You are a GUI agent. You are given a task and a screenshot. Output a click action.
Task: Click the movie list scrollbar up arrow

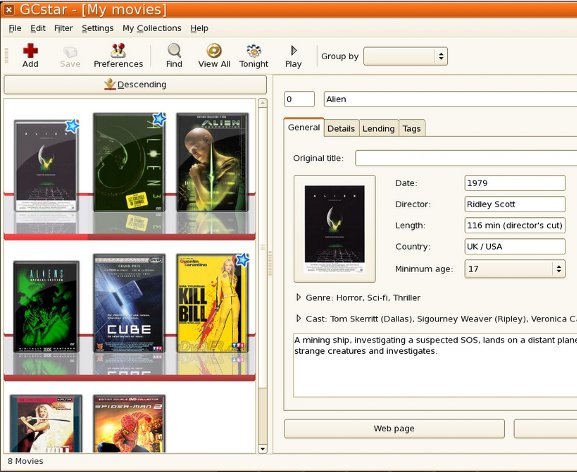coord(262,103)
